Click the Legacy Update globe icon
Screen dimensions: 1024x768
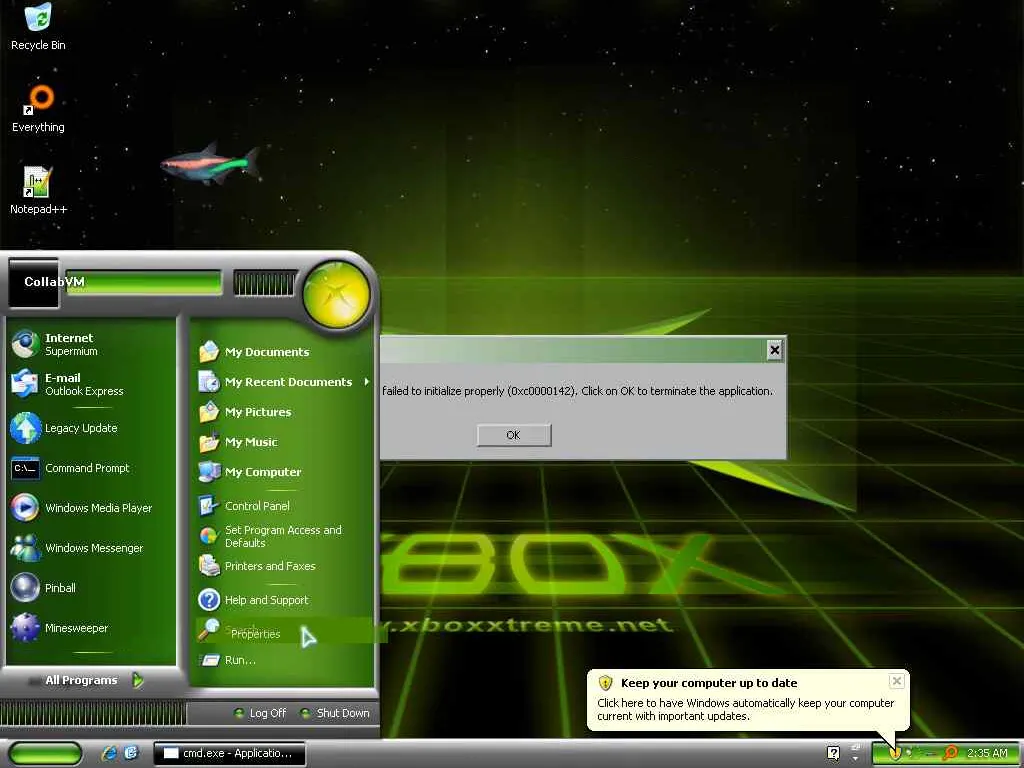pyautogui.click(x=25, y=428)
